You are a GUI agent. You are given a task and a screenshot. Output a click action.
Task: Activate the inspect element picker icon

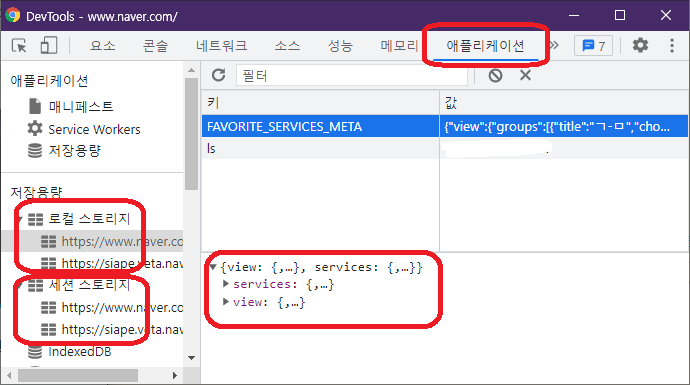(x=19, y=45)
